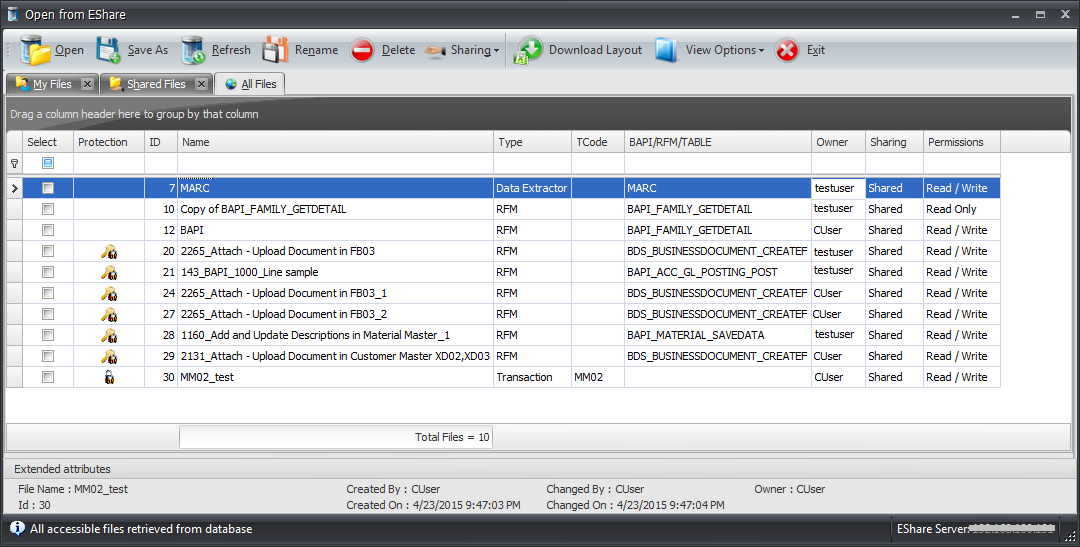Click the Rename toolbar icon
1080x547 pixels.
pos(275,50)
